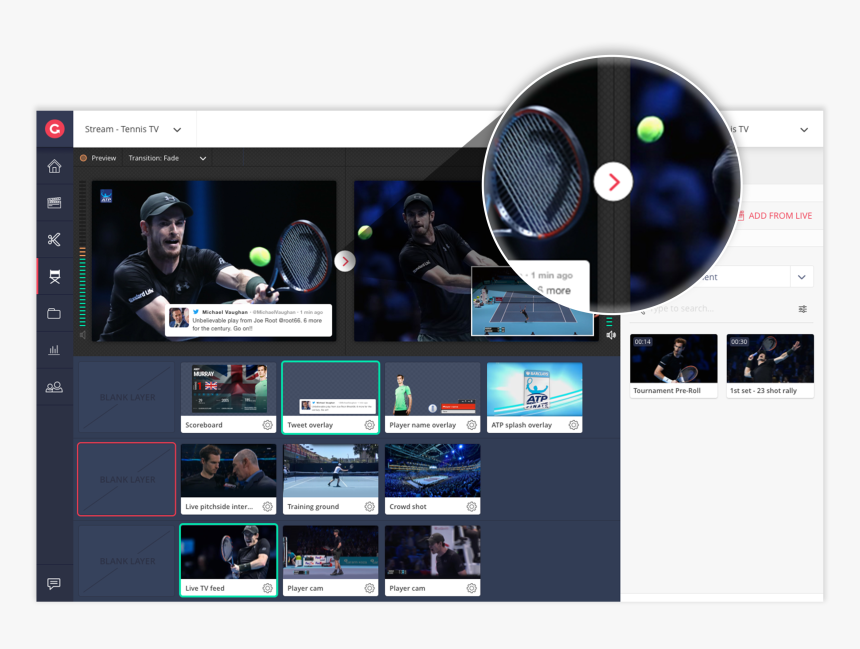Image resolution: width=860 pixels, height=649 pixels.
Task: Open the director chair studio icon
Action: click(54, 276)
